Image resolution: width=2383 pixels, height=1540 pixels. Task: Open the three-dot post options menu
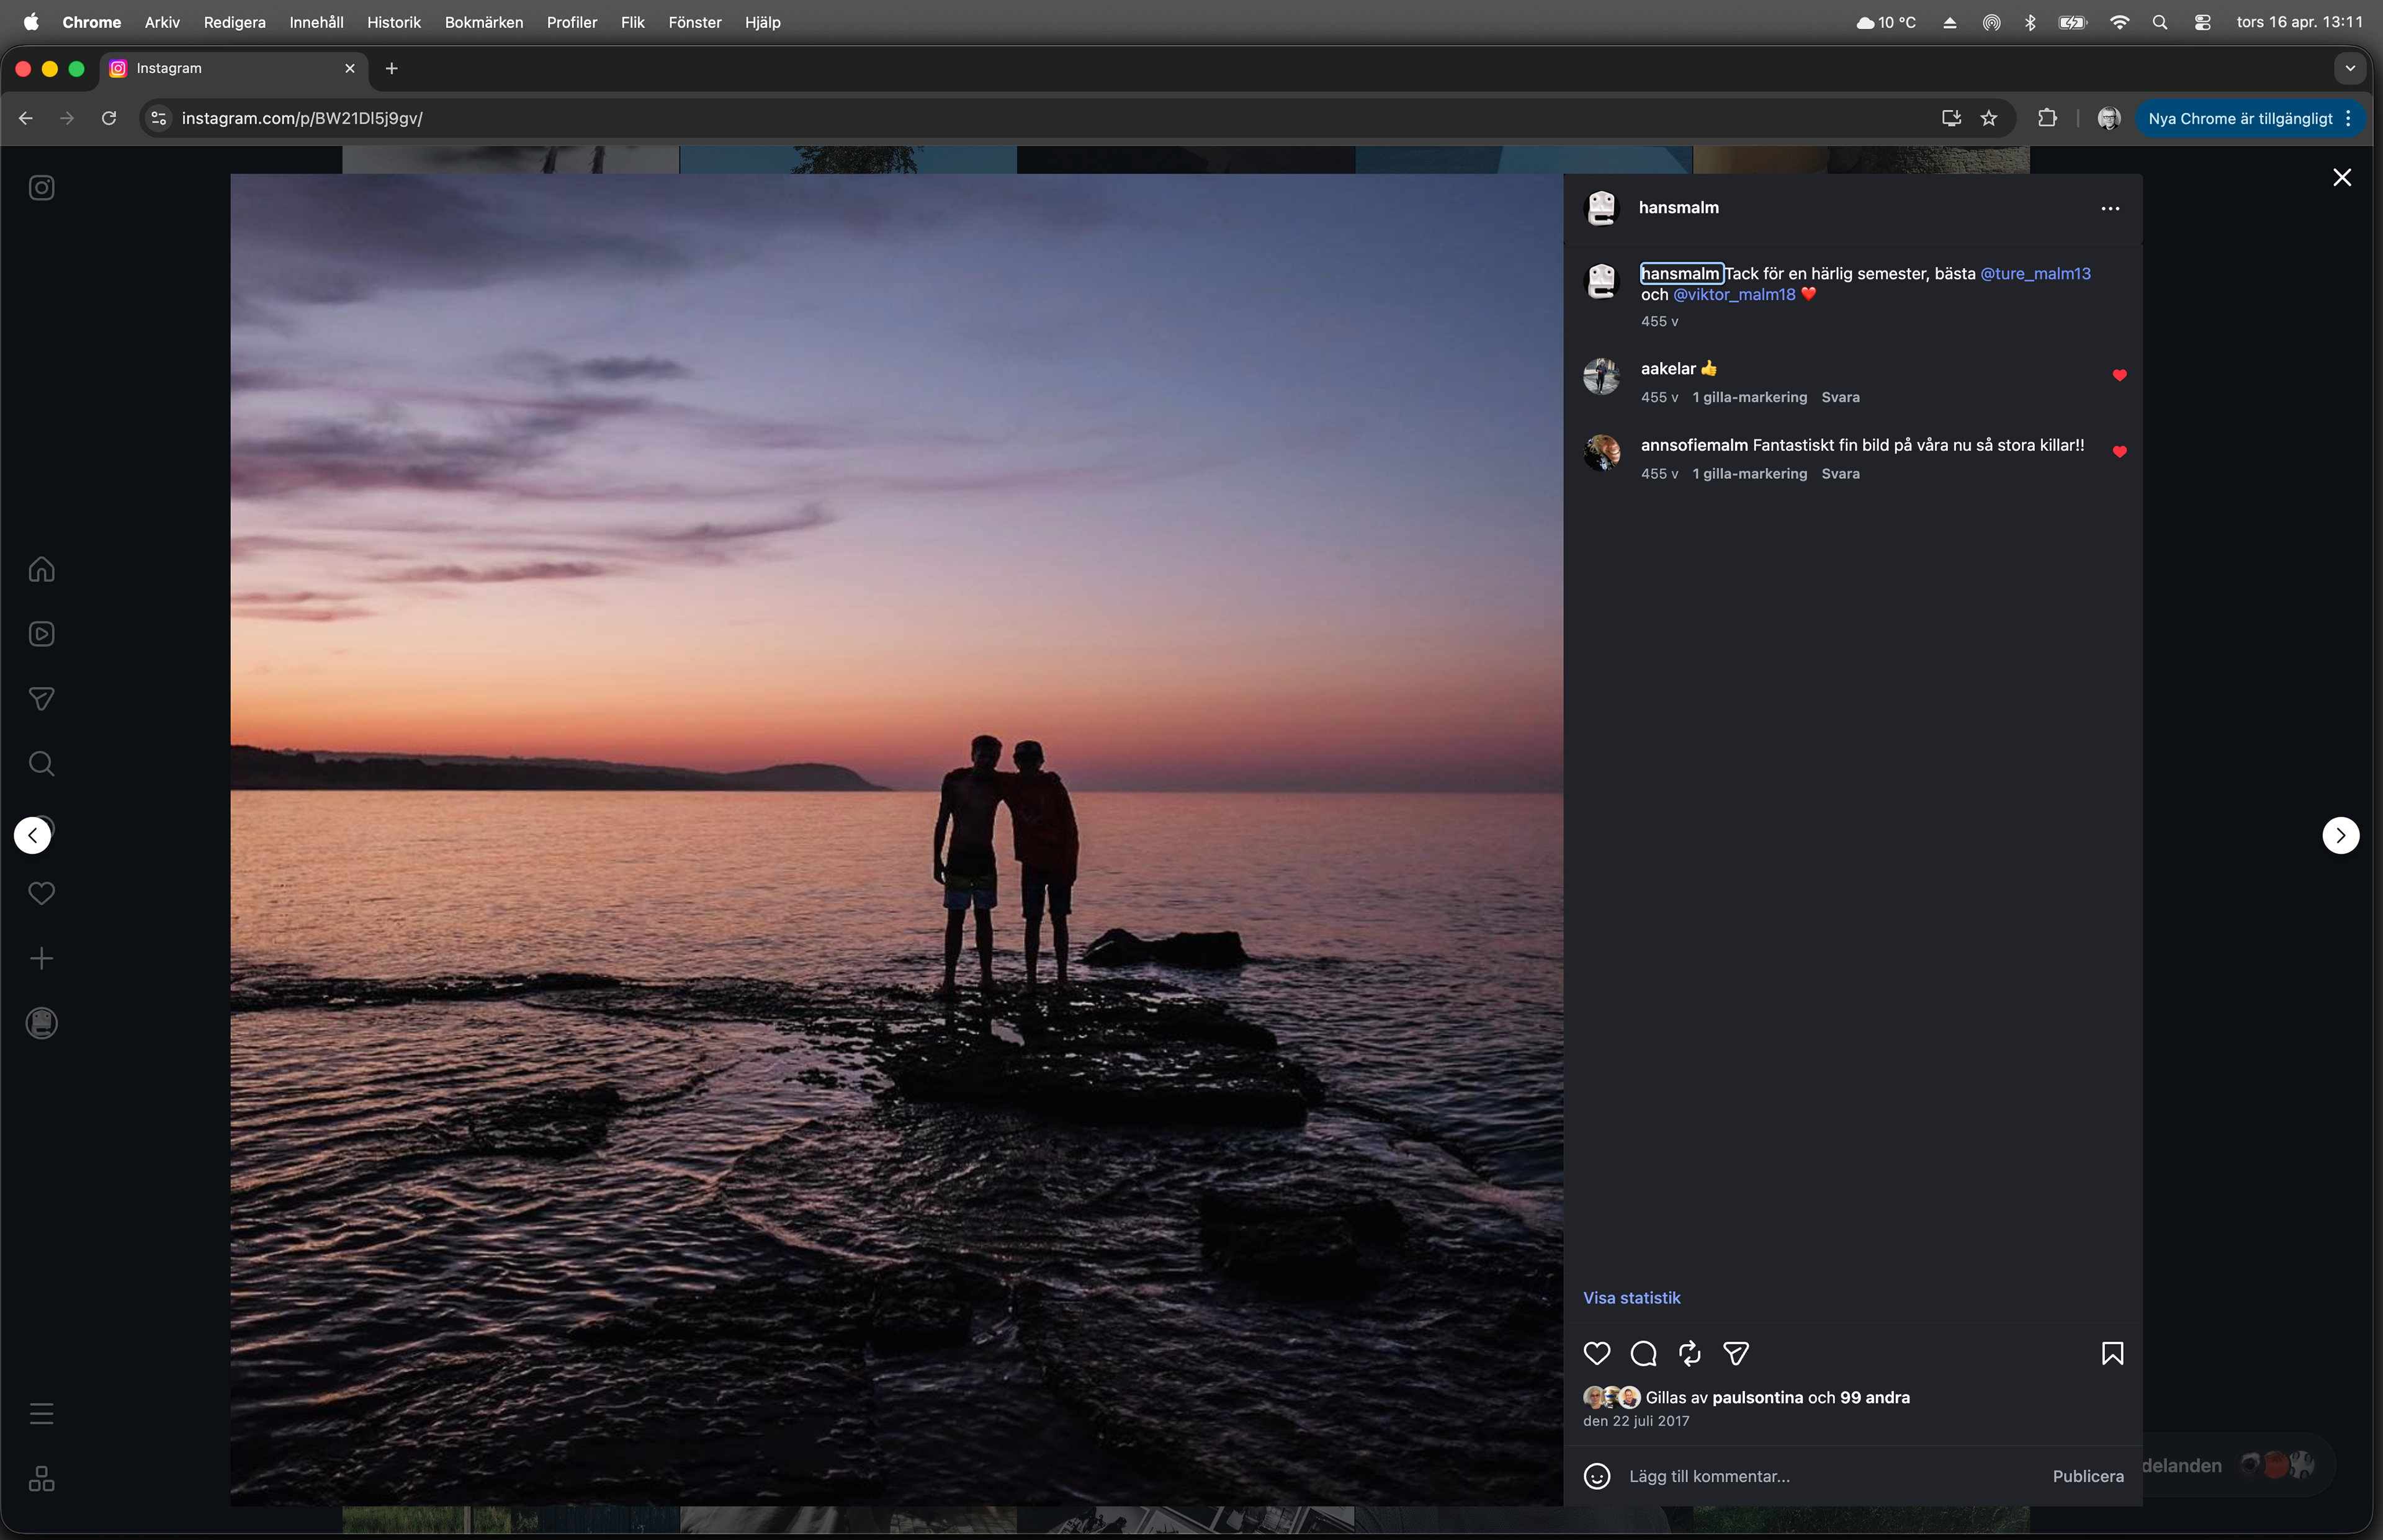tap(2110, 208)
